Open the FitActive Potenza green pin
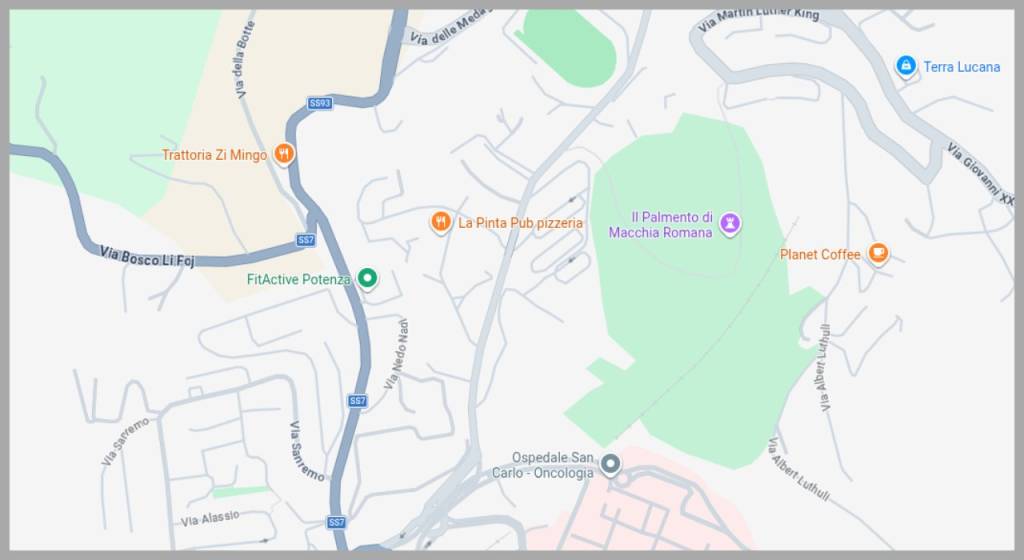The height and width of the screenshot is (560, 1024). pos(368,279)
